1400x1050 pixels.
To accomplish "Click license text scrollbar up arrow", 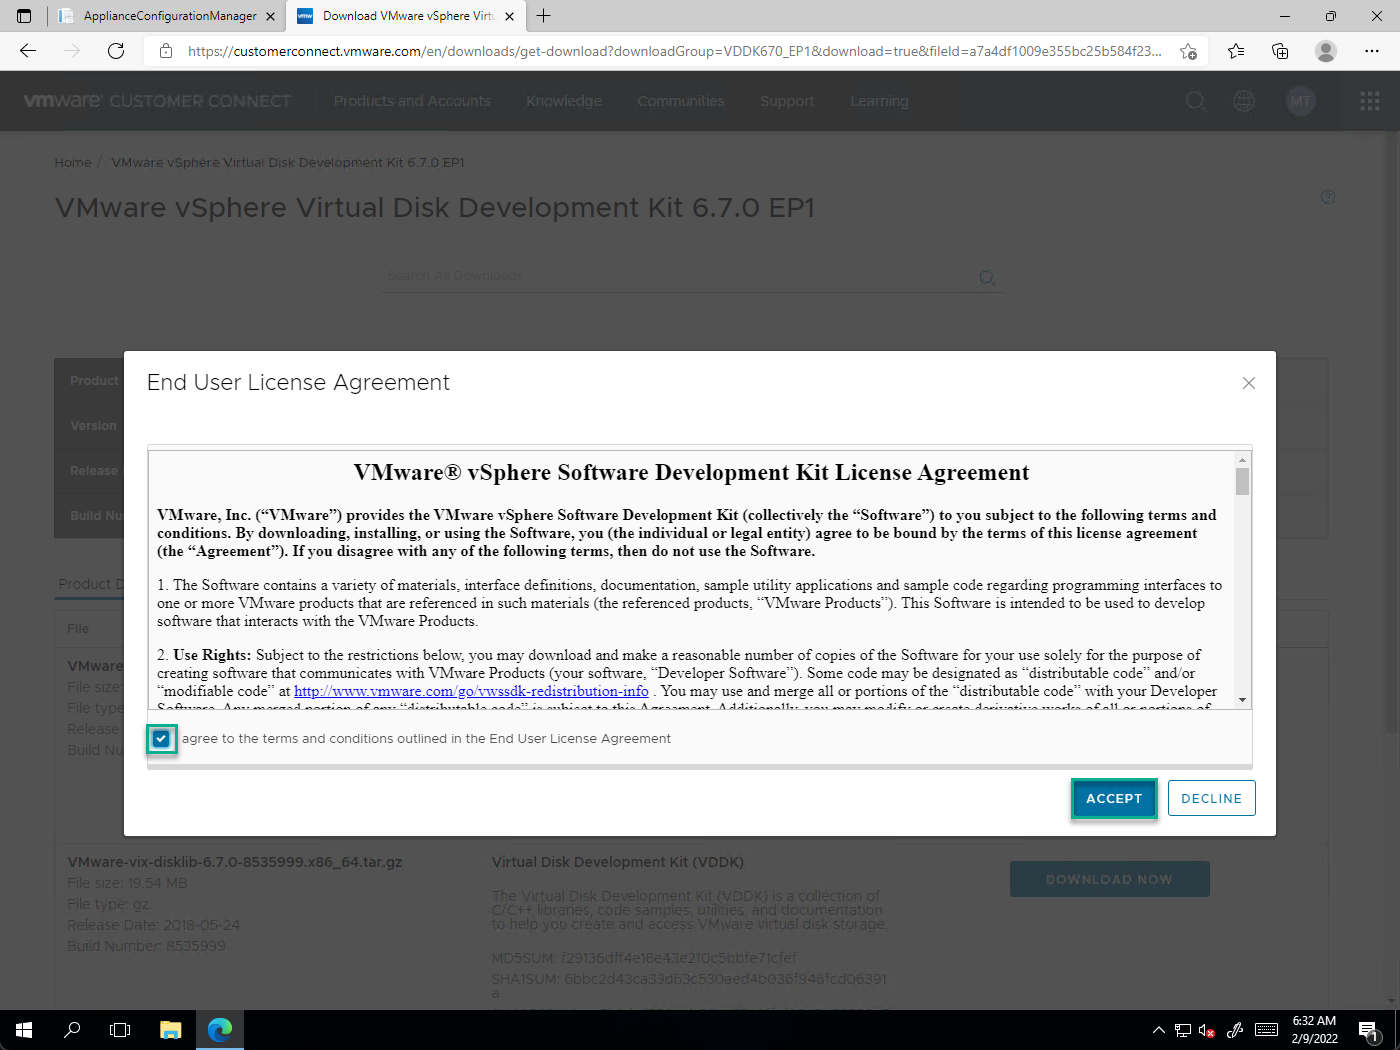I will [1242, 460].
